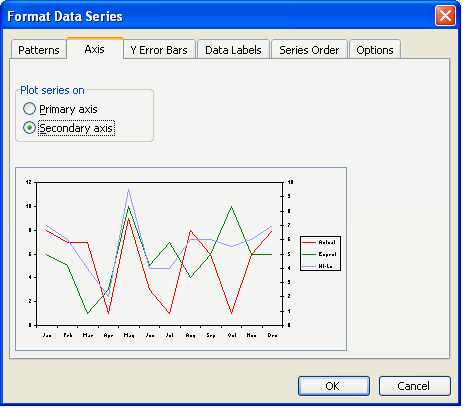Click the chart preview legend box

320,254
